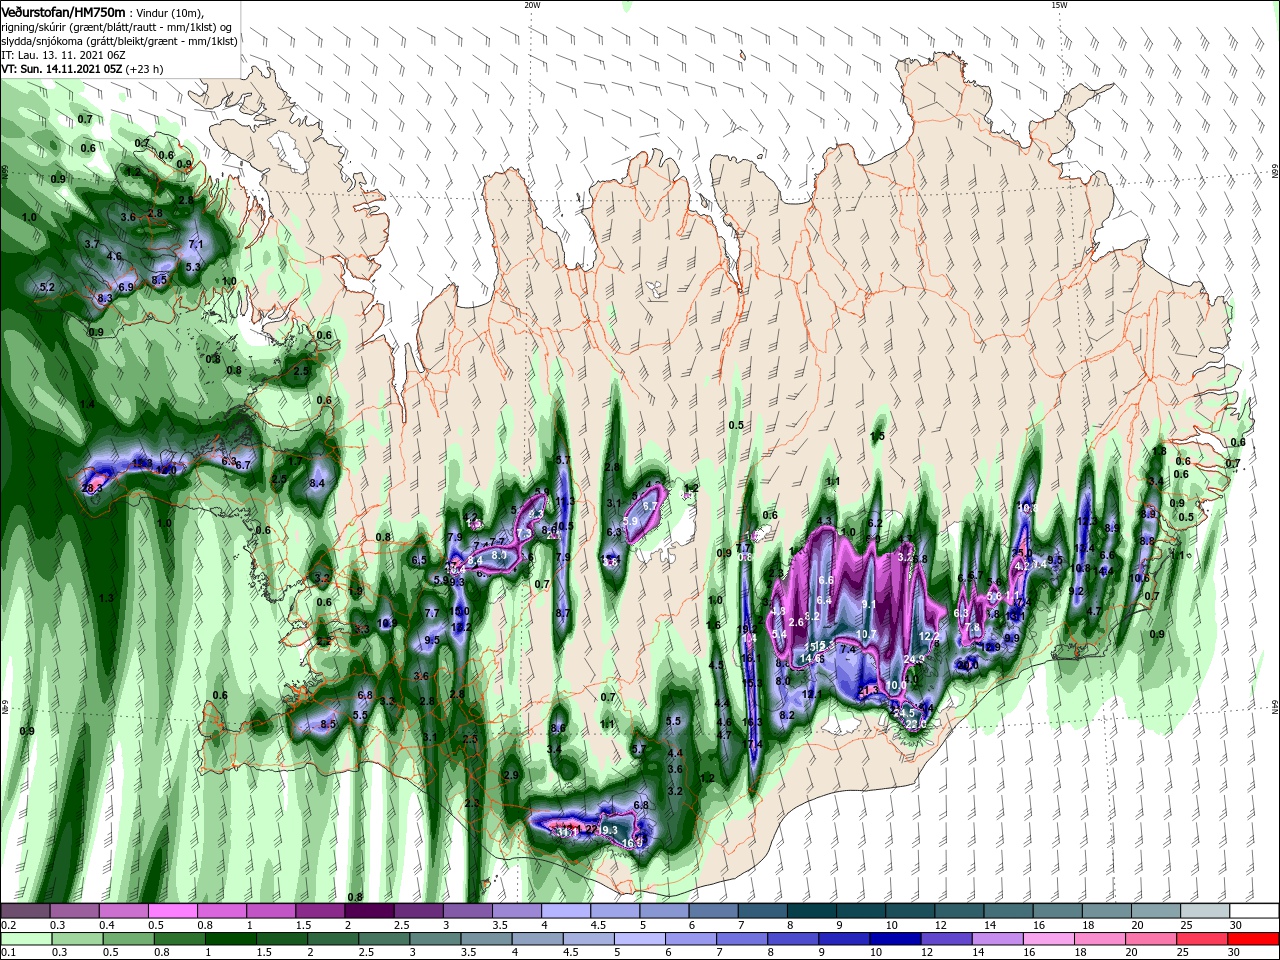Viewport: 1280px width, 960px height.
Task: Click the 2.9 precipitation value in the south
Action: pos(512,775)
